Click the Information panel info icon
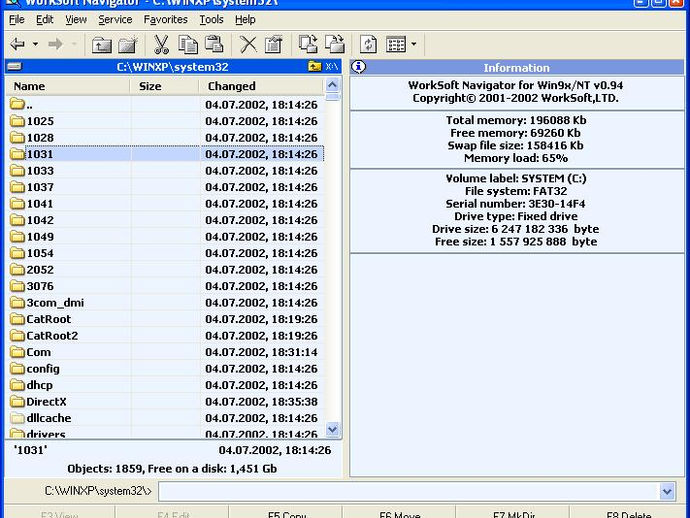The image size is (690, 518). tap(359, 67)
